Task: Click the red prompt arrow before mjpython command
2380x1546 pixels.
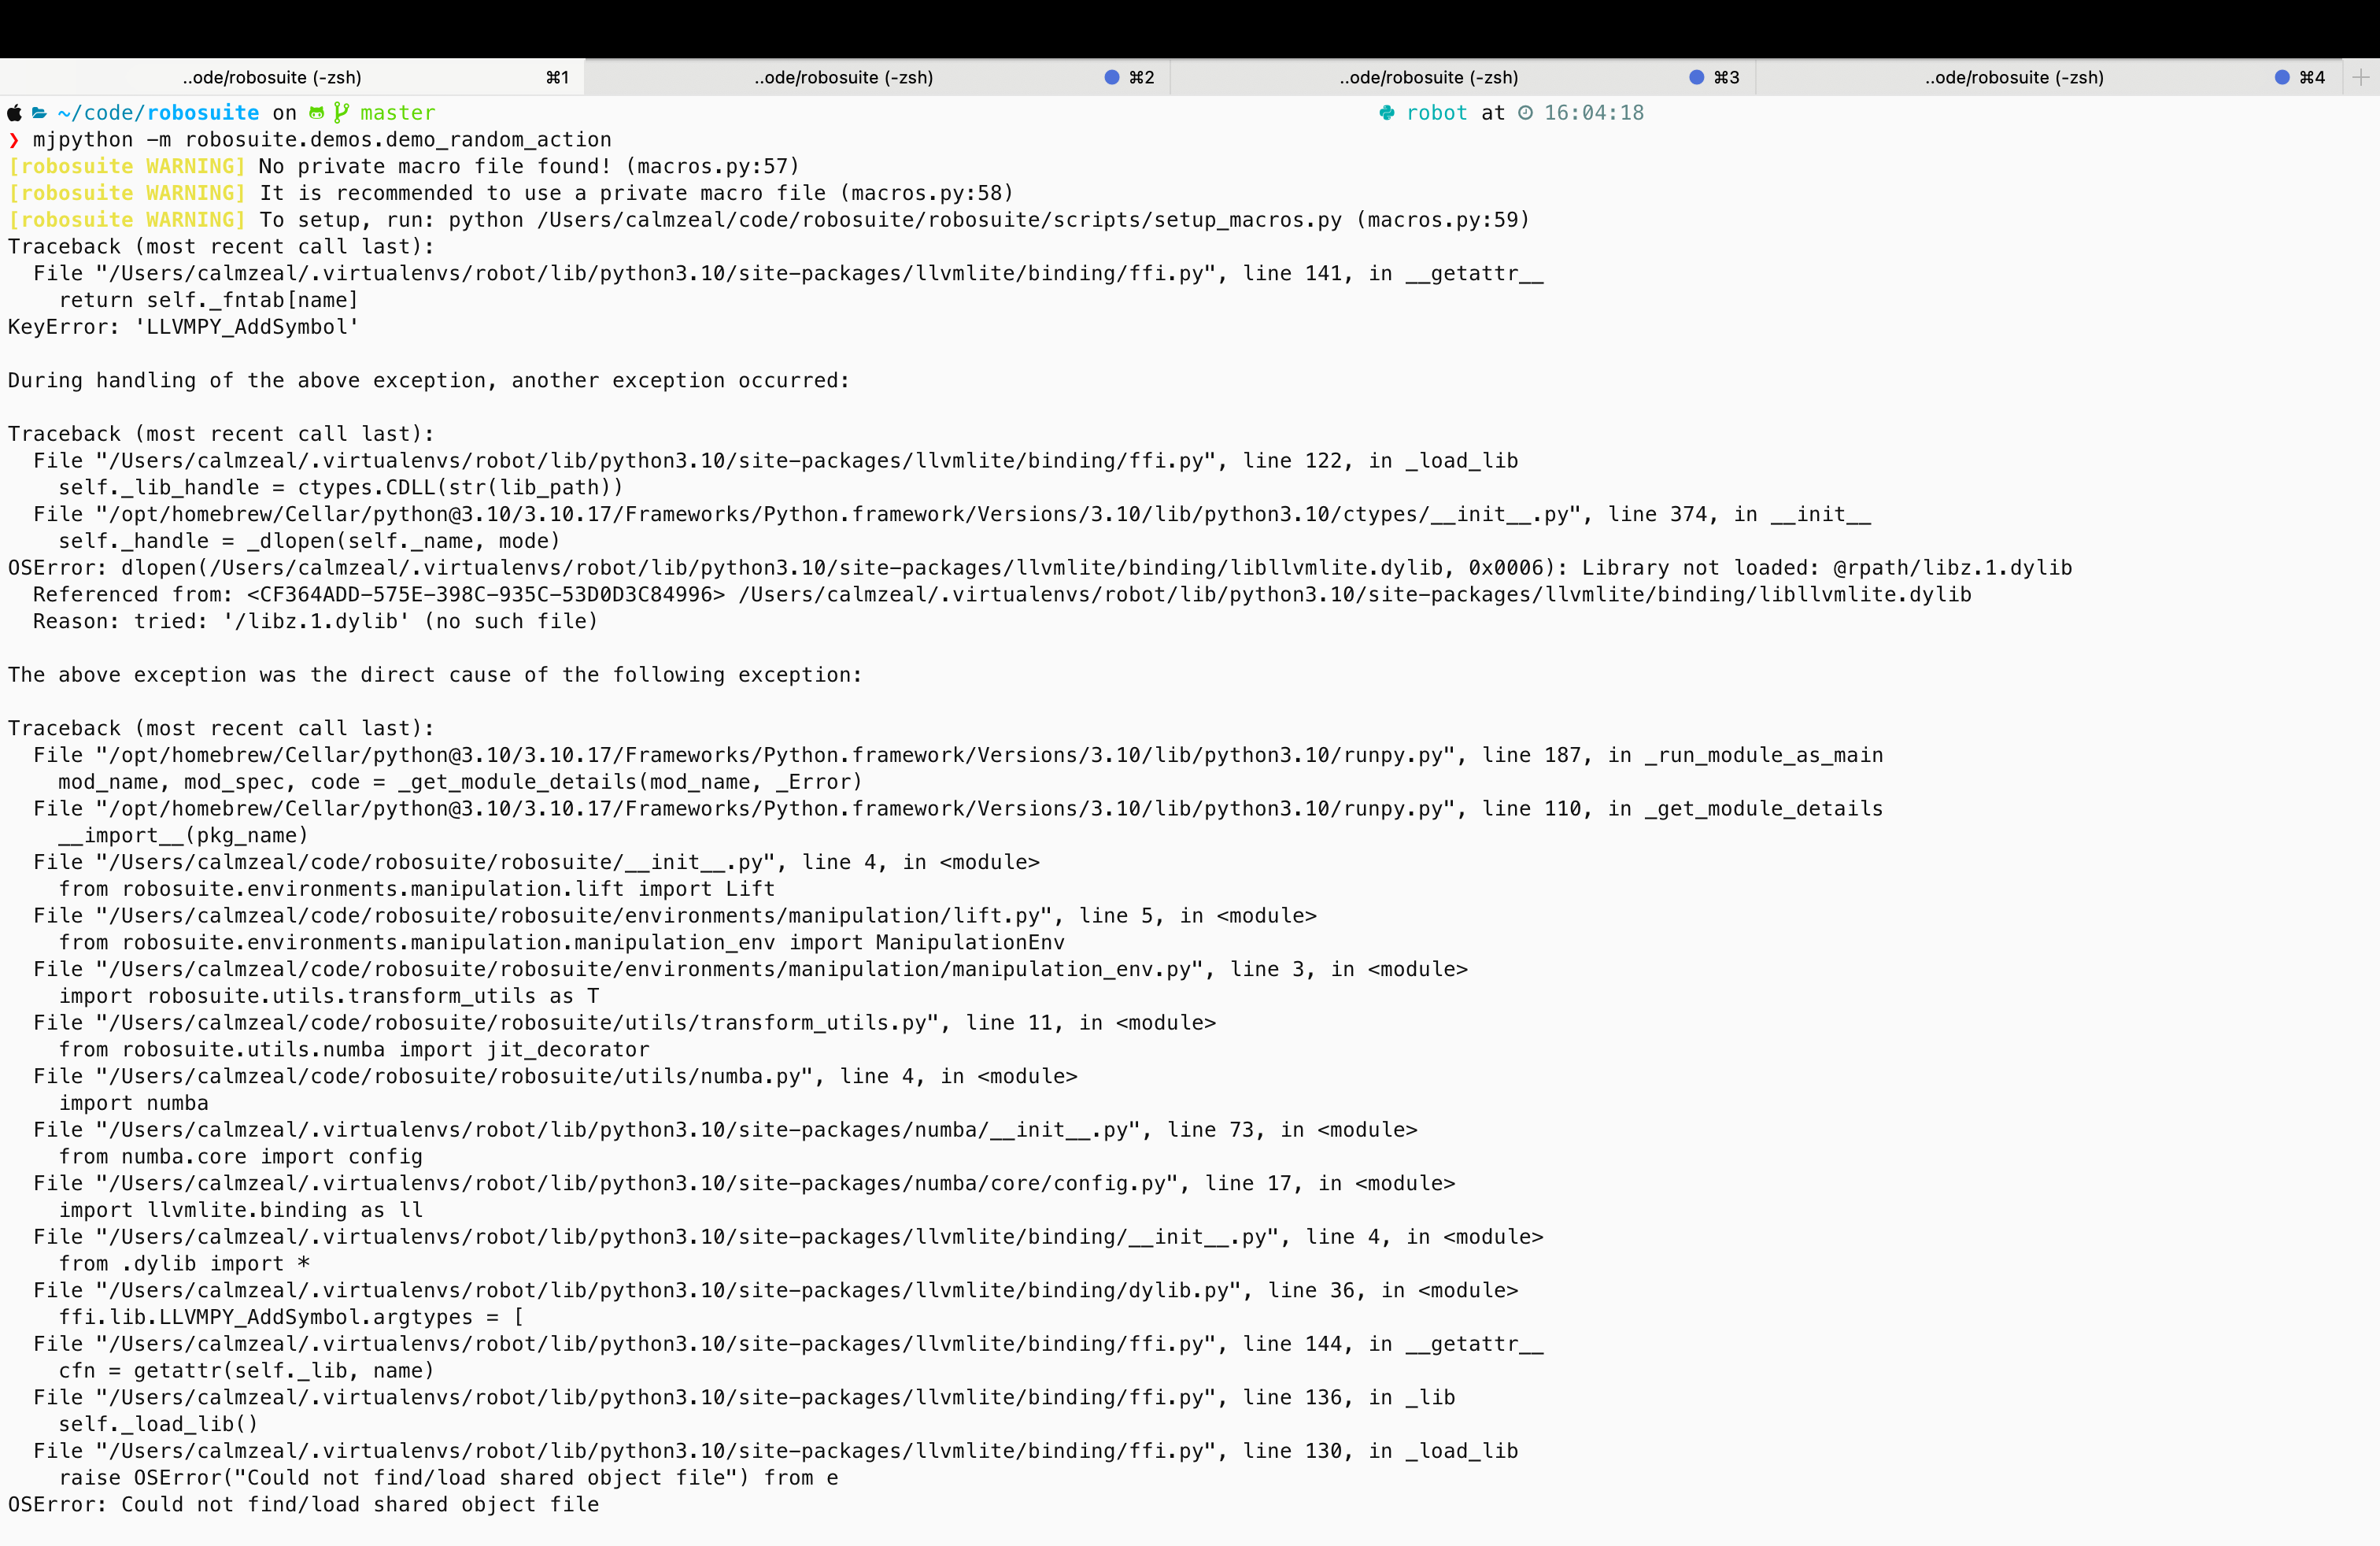Action: [x=14, y=140]
